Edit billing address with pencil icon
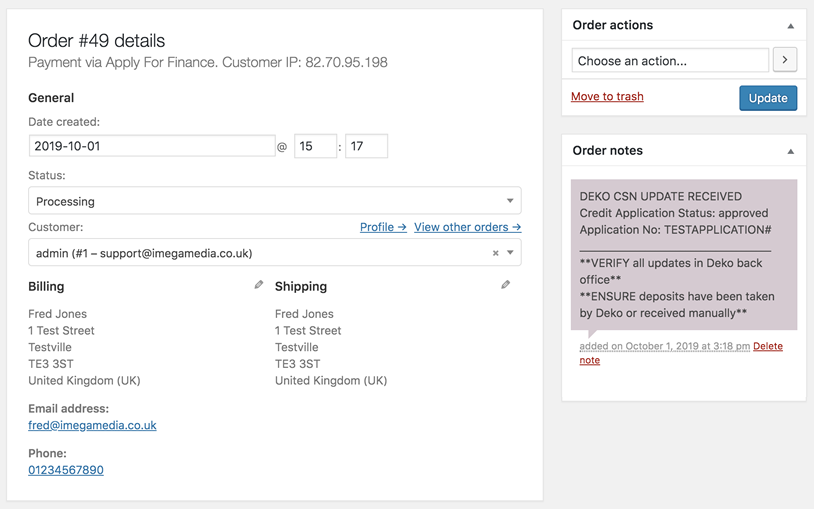The image size is (814, 509). coord(259,285)
